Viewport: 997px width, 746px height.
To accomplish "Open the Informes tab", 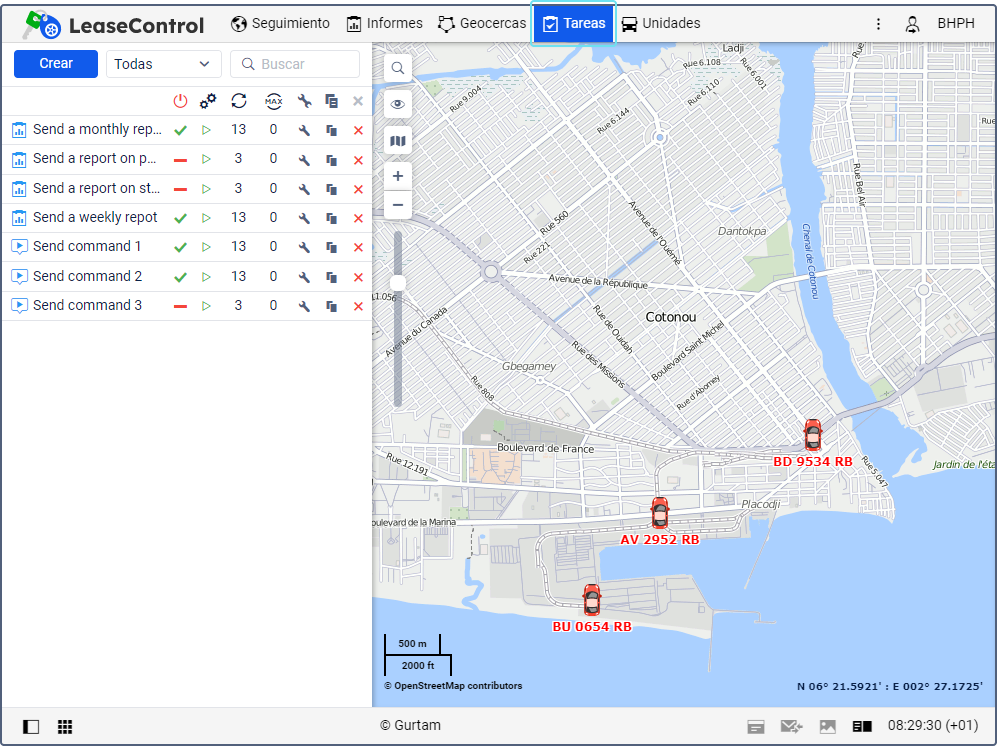I will pyautogui.click(x=385, y=24).
